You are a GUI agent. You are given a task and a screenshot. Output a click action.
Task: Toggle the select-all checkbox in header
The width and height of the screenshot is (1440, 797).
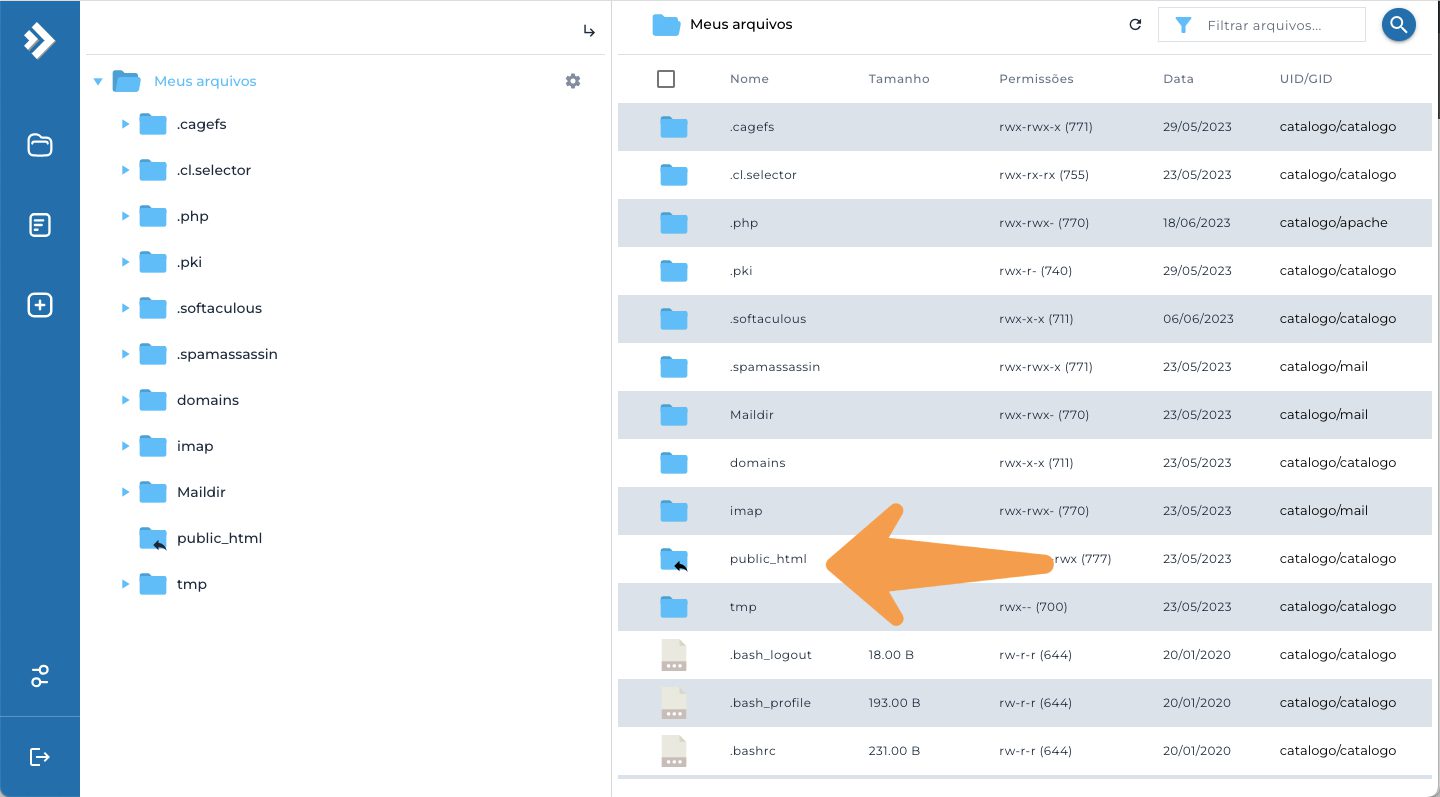666,79
